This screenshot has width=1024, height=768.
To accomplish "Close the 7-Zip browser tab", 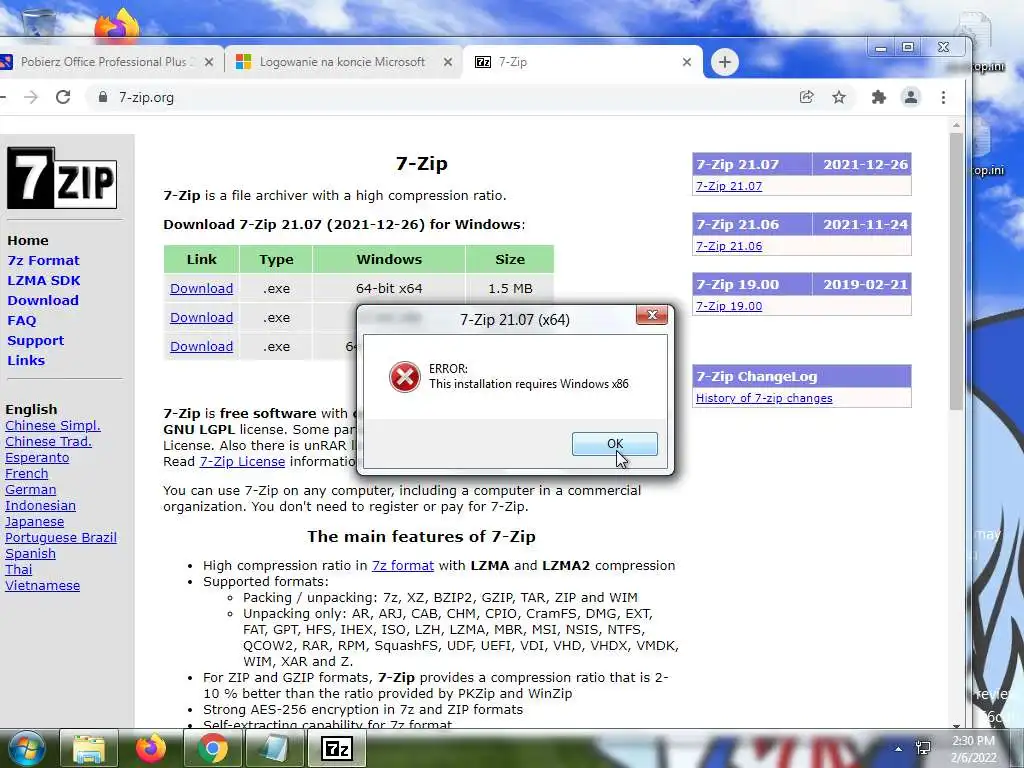I will [x=686, y=62].
